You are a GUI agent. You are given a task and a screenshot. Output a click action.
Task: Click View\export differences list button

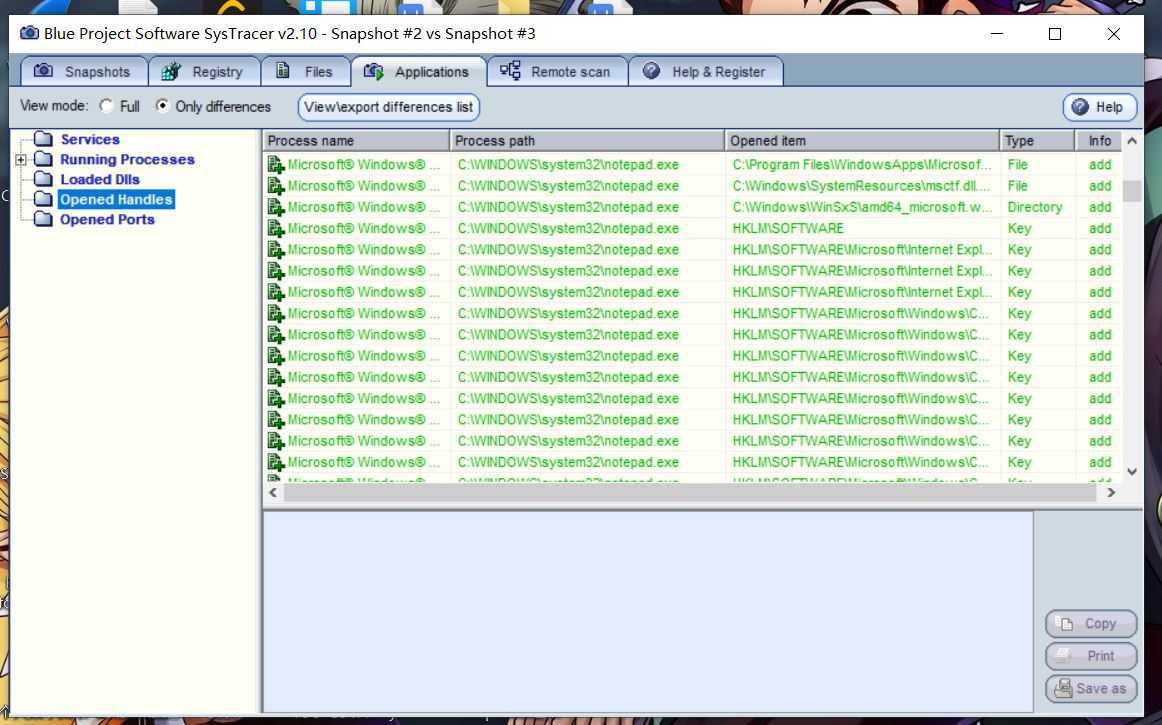(389, 107)
